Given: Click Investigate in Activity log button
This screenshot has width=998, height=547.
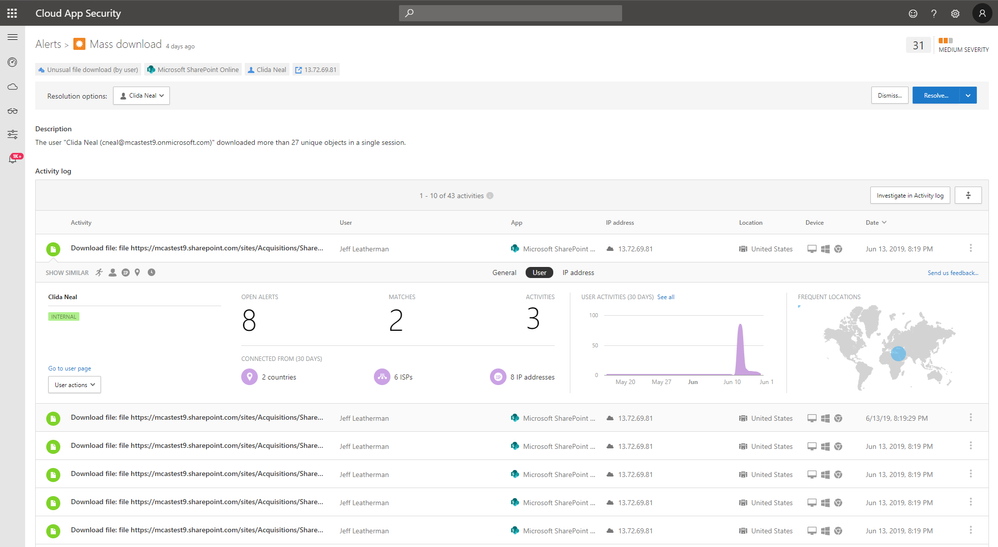Looking at the screenshot, I should coord(910,195).
